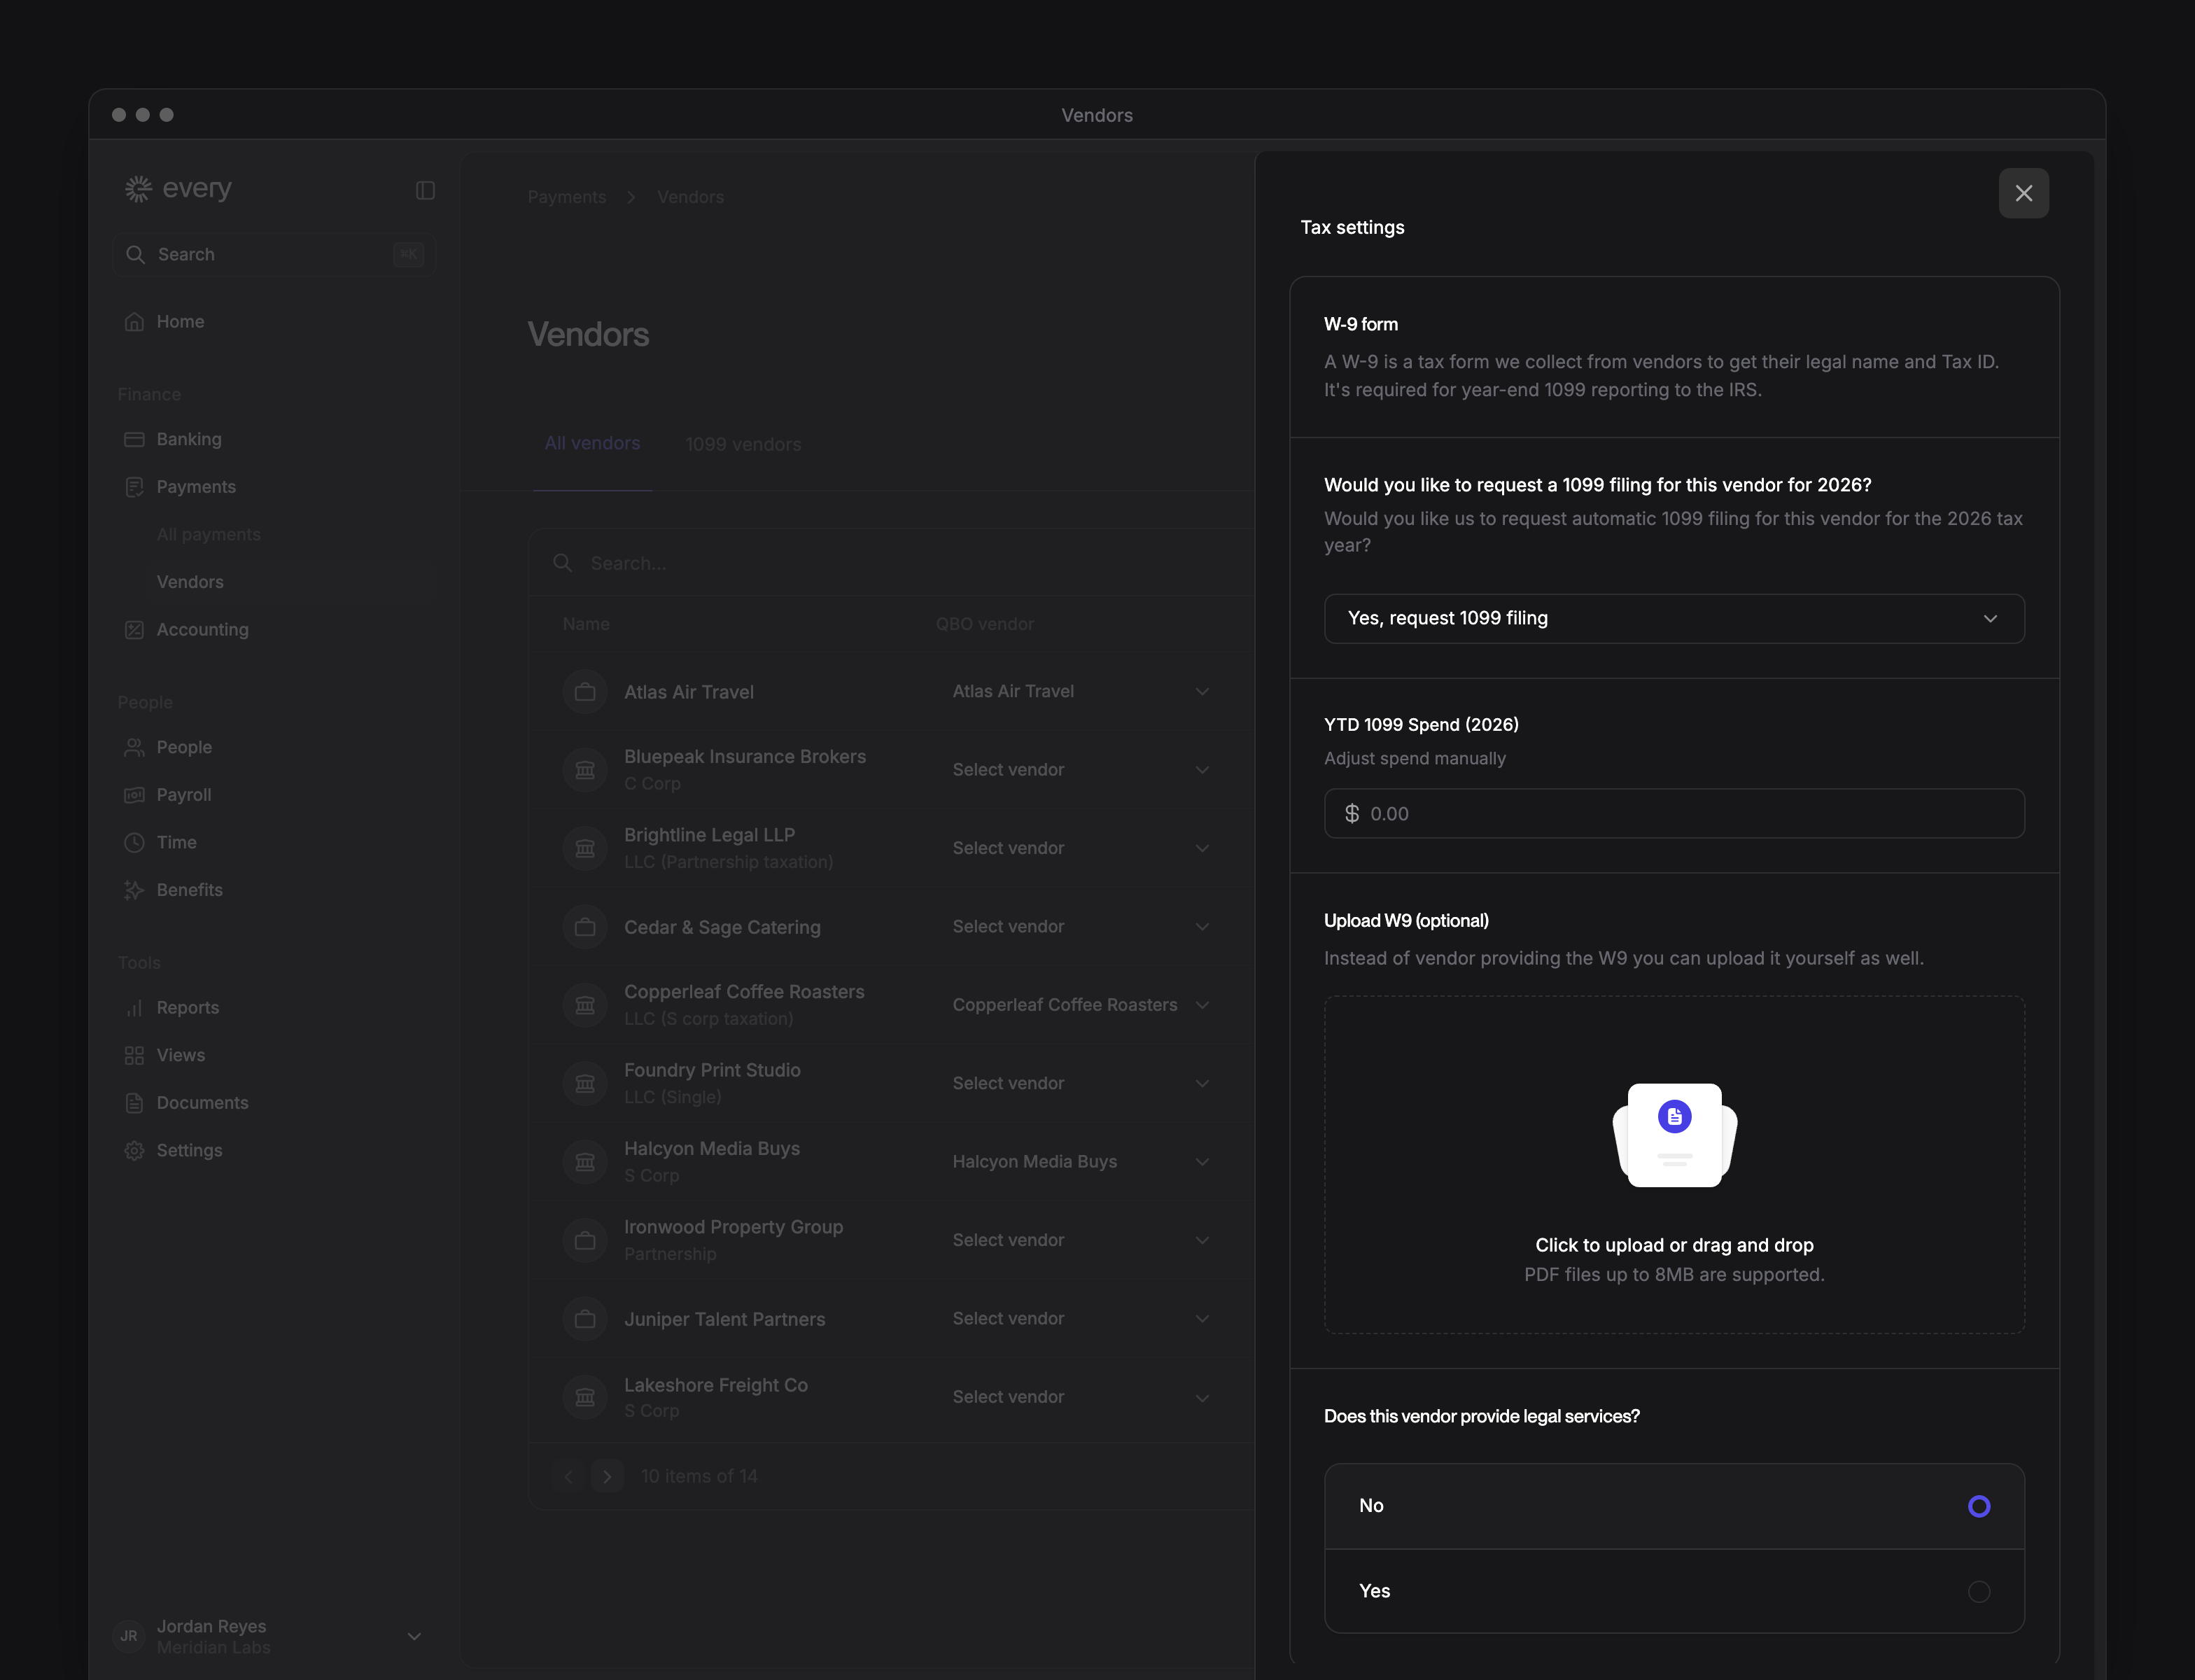The image size is (2195, 1680).
Task: Click the Time clock icon
Action: [134, 842]
